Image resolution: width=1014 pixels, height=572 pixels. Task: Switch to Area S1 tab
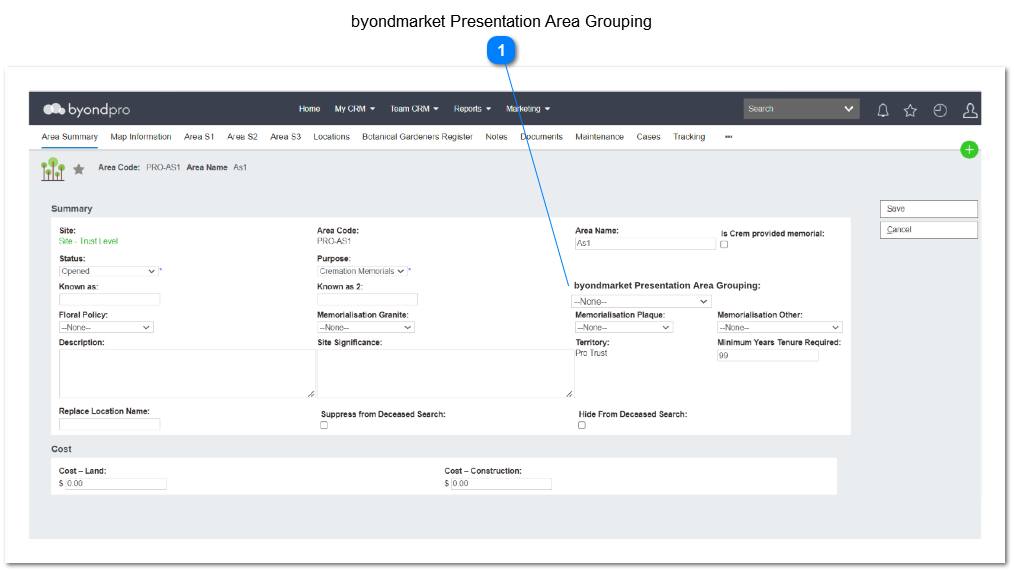click(199, 137)
